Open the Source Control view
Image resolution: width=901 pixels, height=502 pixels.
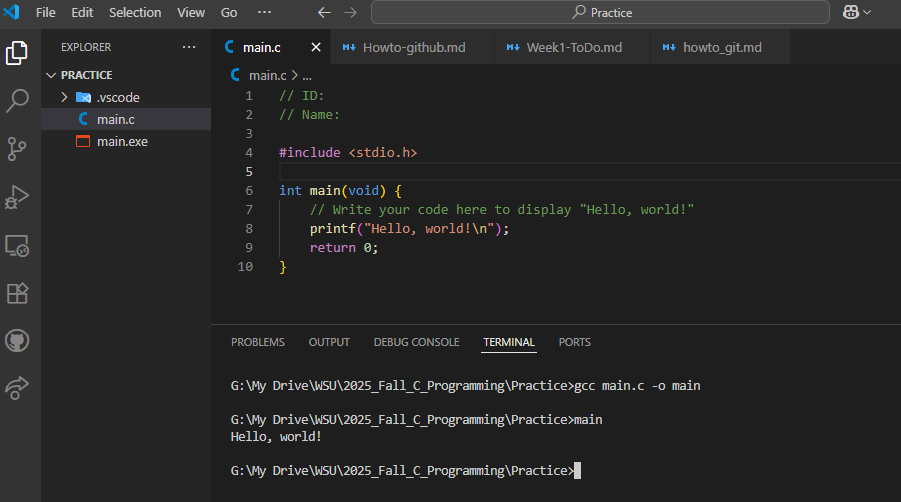[x=17, y=149]
